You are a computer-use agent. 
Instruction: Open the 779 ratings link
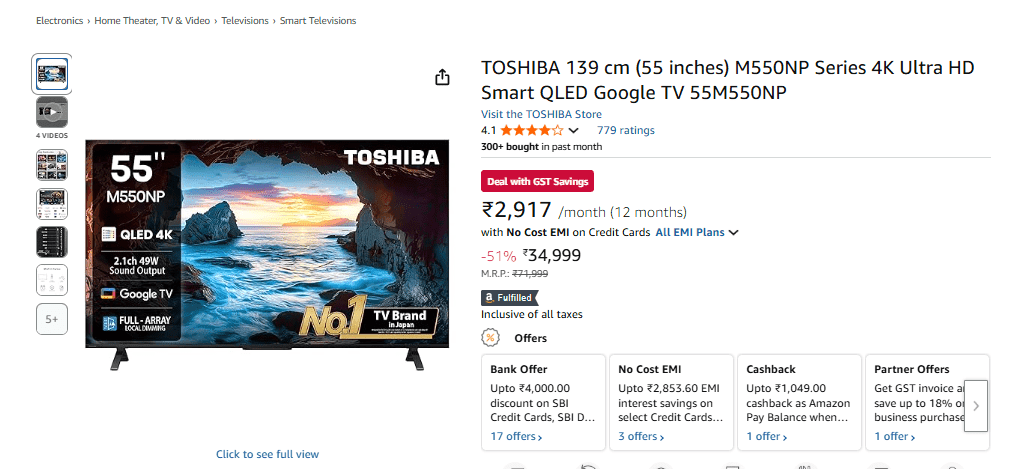pos(625,130)
